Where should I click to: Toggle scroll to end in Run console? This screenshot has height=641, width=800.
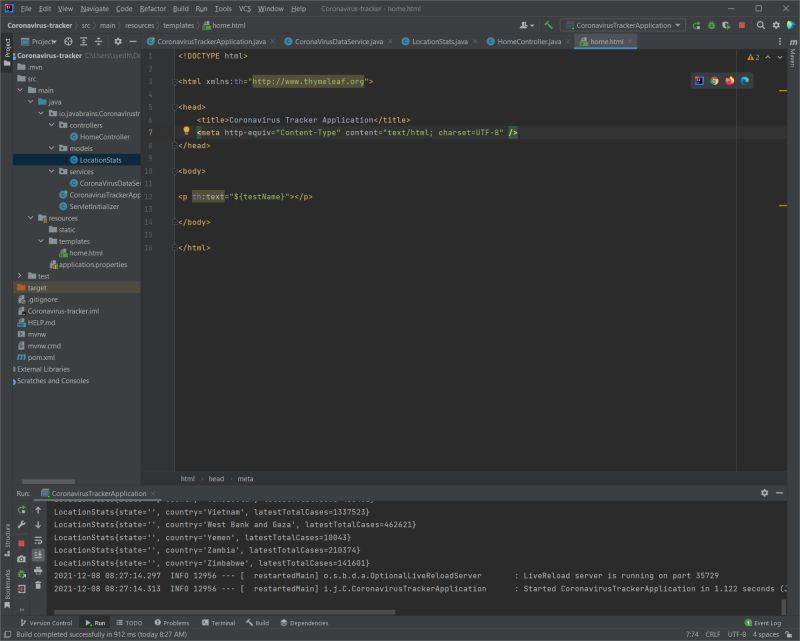(38, 555)
